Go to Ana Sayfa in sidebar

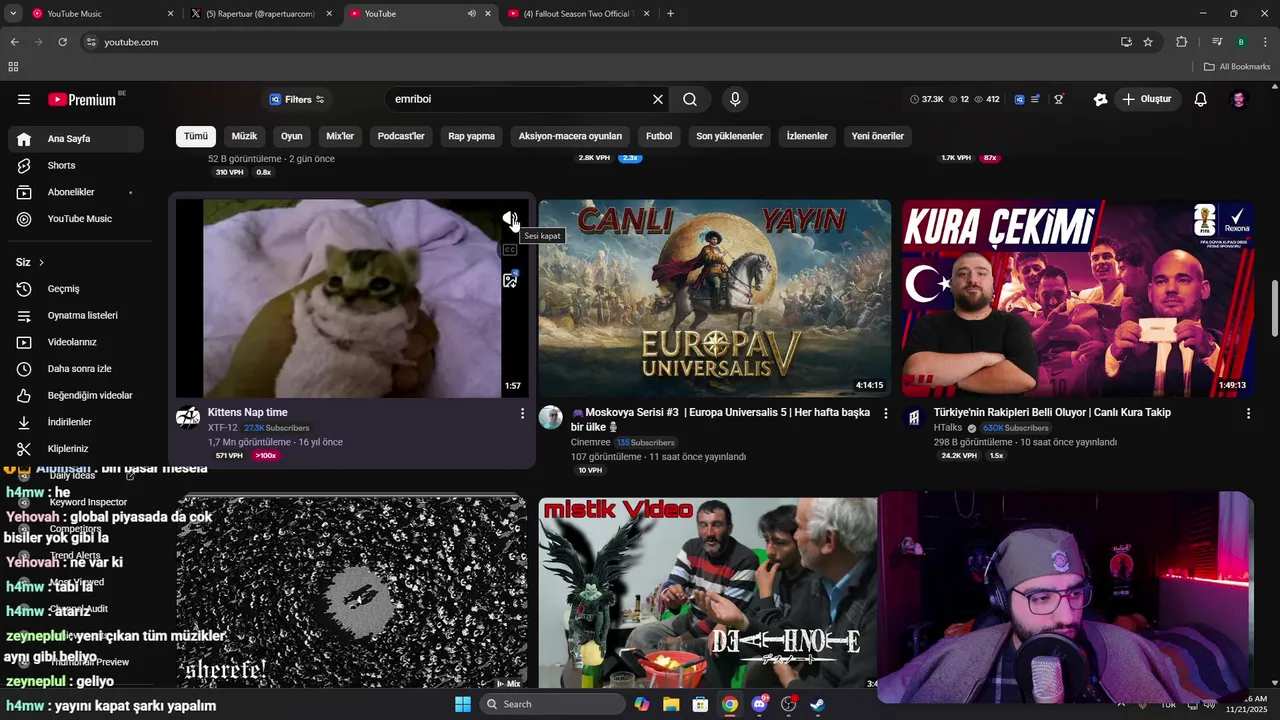click(x=76, y=139)
